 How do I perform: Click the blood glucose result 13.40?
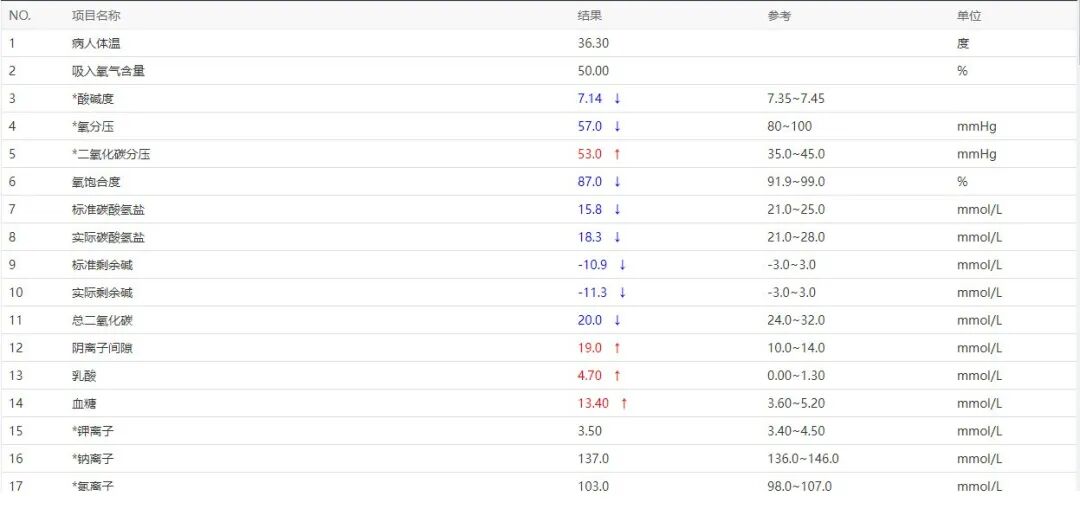pyautogui.click(x=593, y=404)
